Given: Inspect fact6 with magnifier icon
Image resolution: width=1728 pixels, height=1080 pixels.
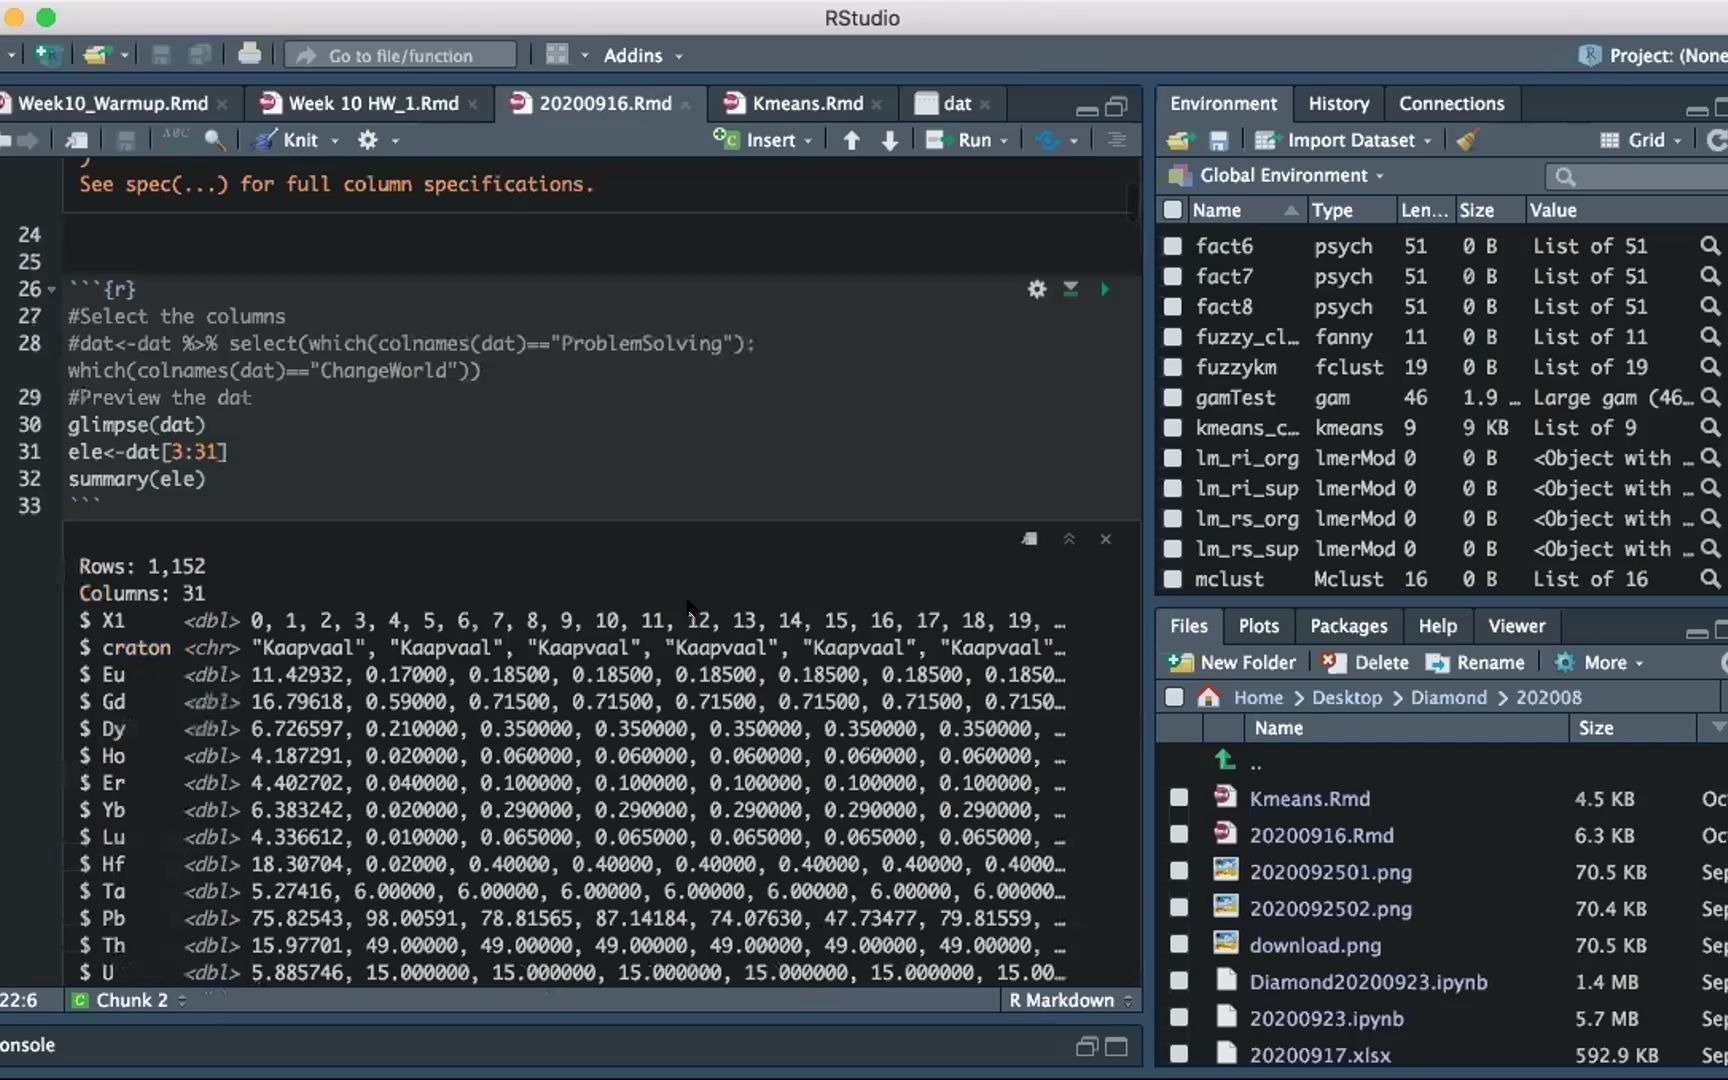Looking at the screenshot, I should point(1710,245).
